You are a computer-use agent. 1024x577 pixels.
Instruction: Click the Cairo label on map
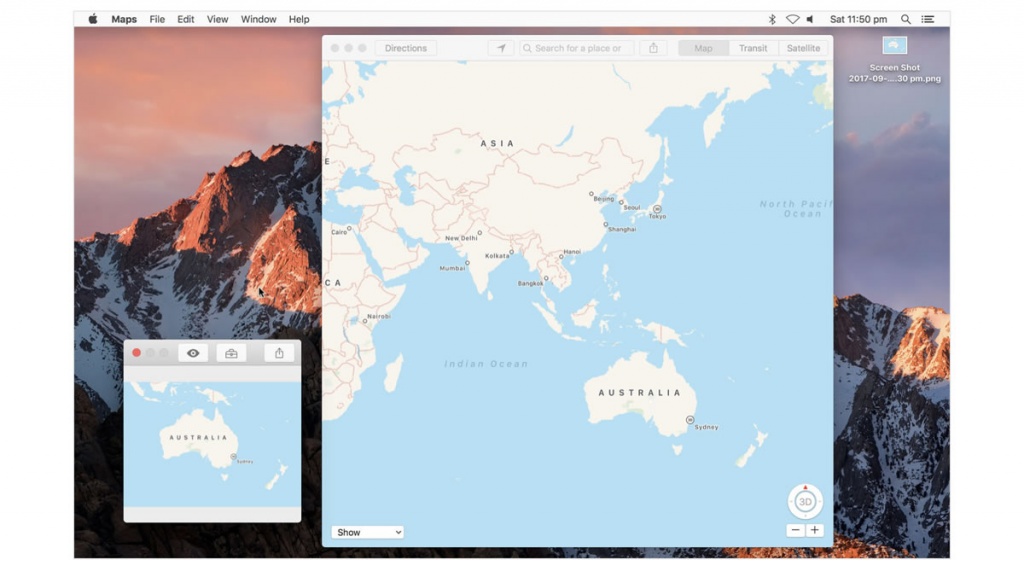coord(339,232)
